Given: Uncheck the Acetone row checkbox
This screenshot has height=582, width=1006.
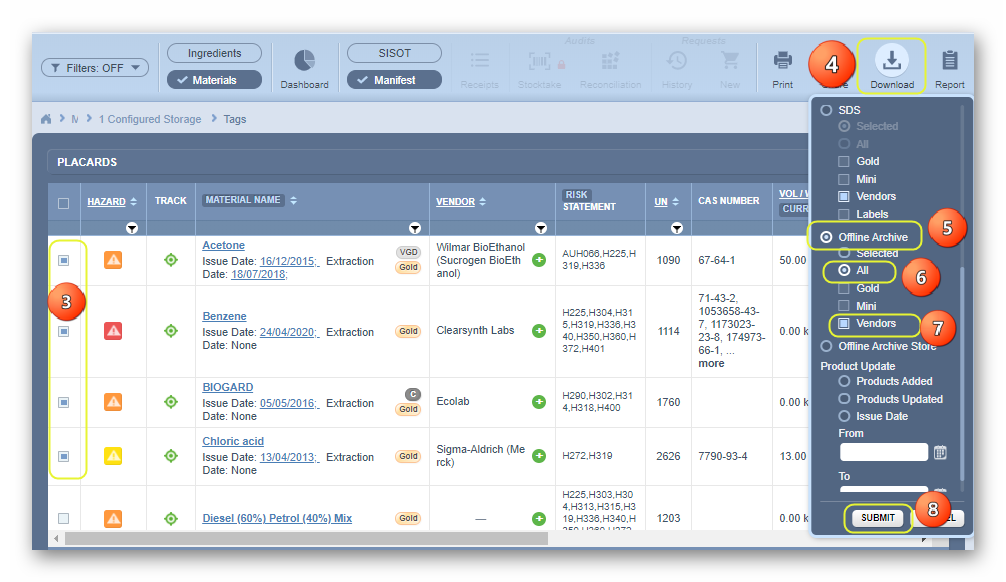Looking at the screenshot, I should click(x=64, y=261).
